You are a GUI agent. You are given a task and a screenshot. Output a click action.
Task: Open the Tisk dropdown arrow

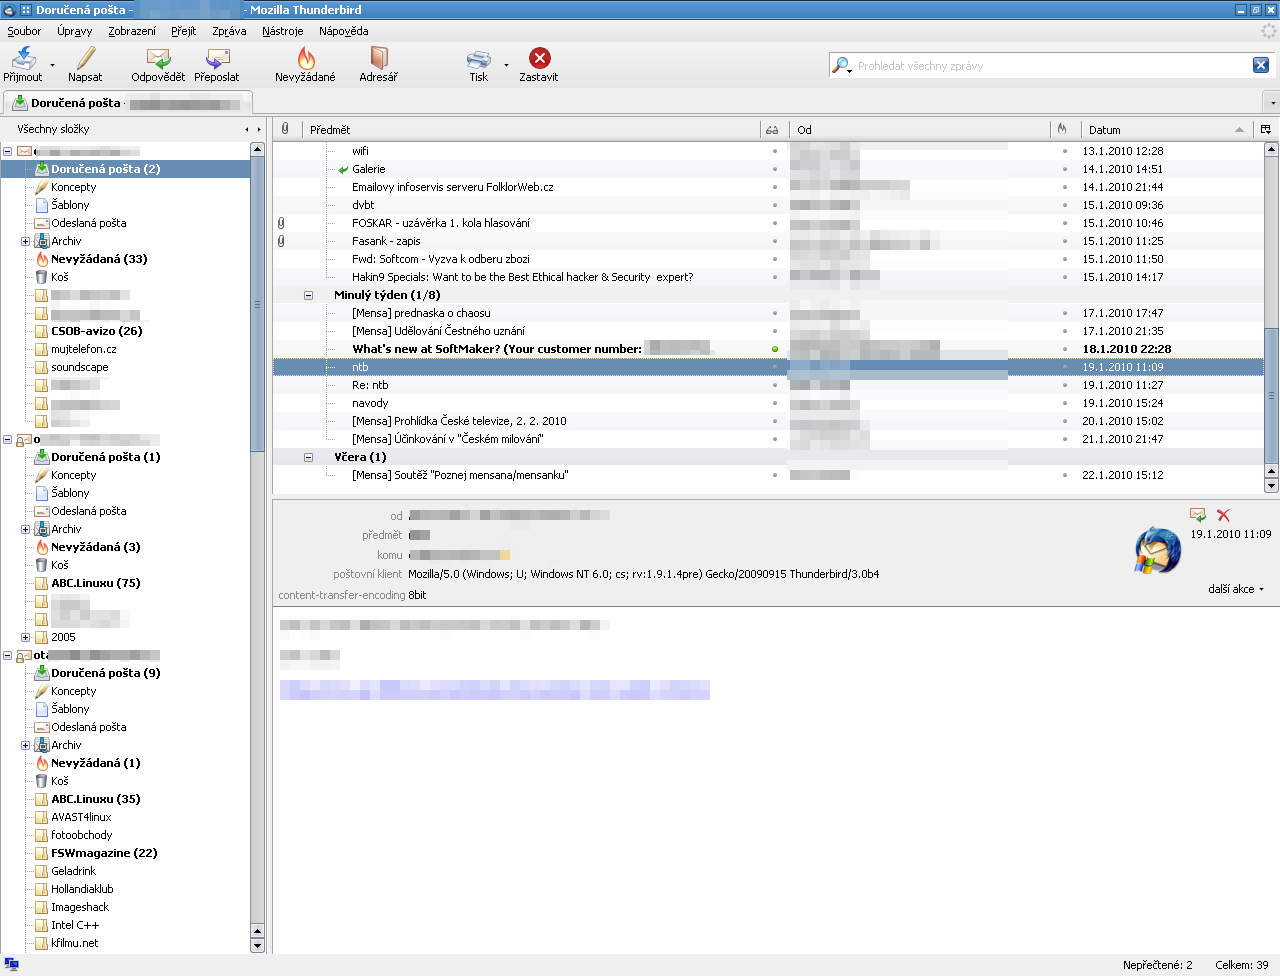[x=506, y=65]
